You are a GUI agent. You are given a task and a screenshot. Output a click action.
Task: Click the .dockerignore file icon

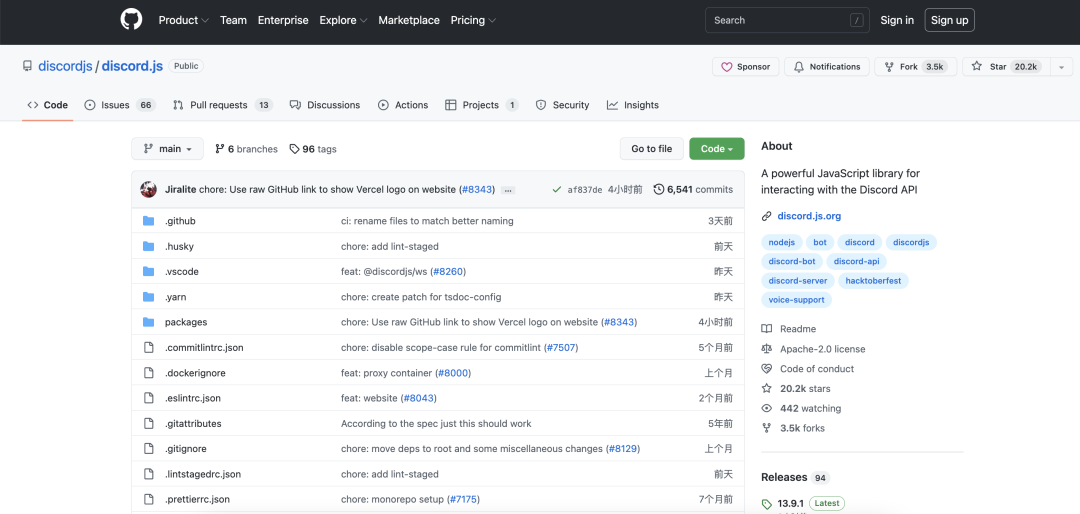click(148, 373)
